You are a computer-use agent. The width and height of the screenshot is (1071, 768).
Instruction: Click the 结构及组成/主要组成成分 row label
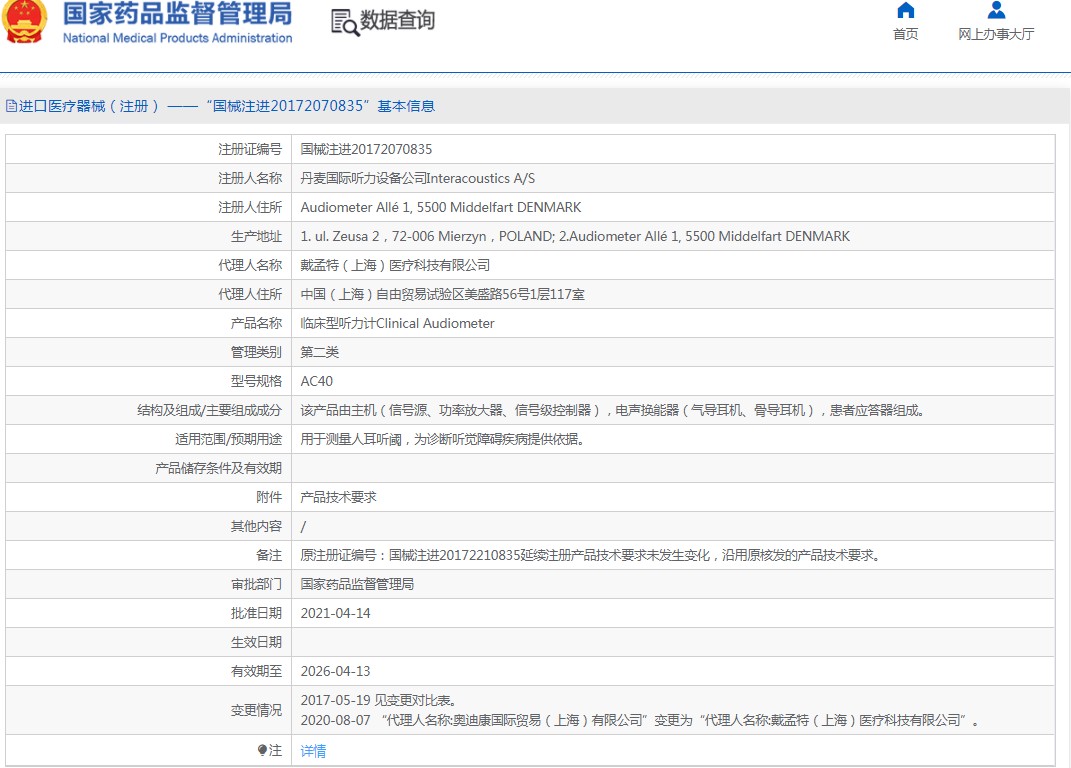(x=210, y=410)
